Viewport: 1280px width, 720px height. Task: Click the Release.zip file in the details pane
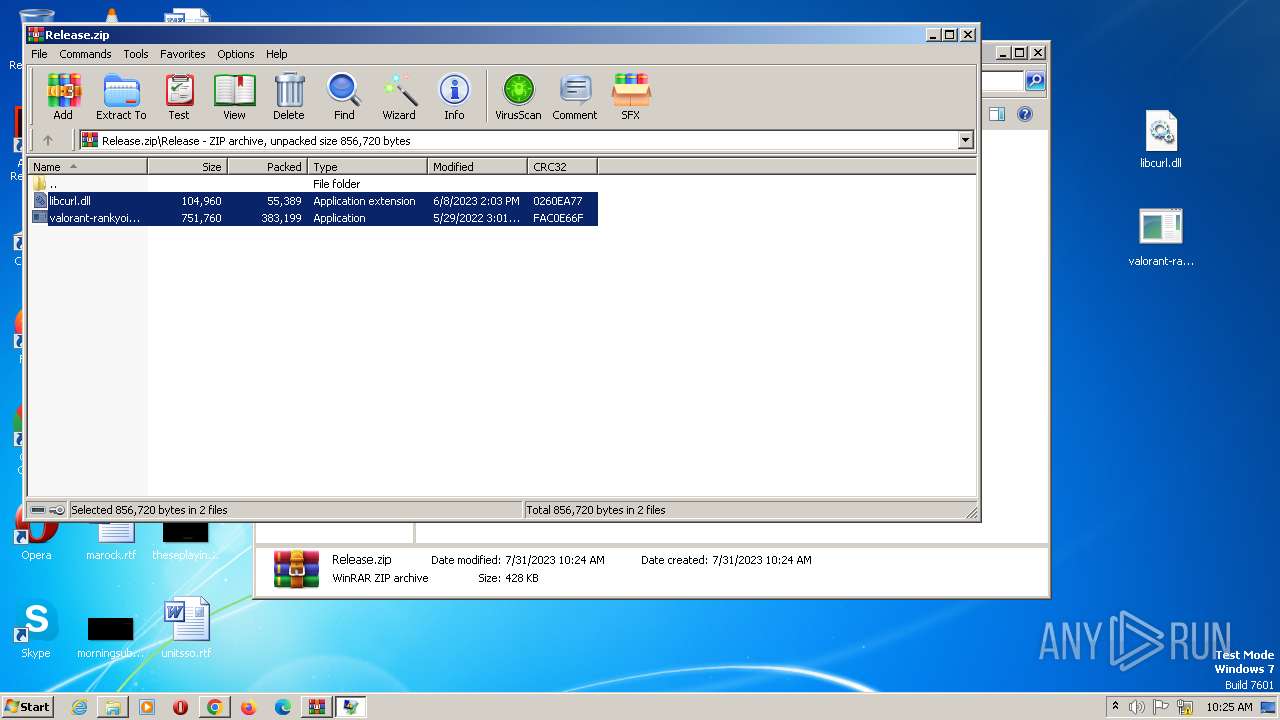pyautogui.click(x=361, y=560)
